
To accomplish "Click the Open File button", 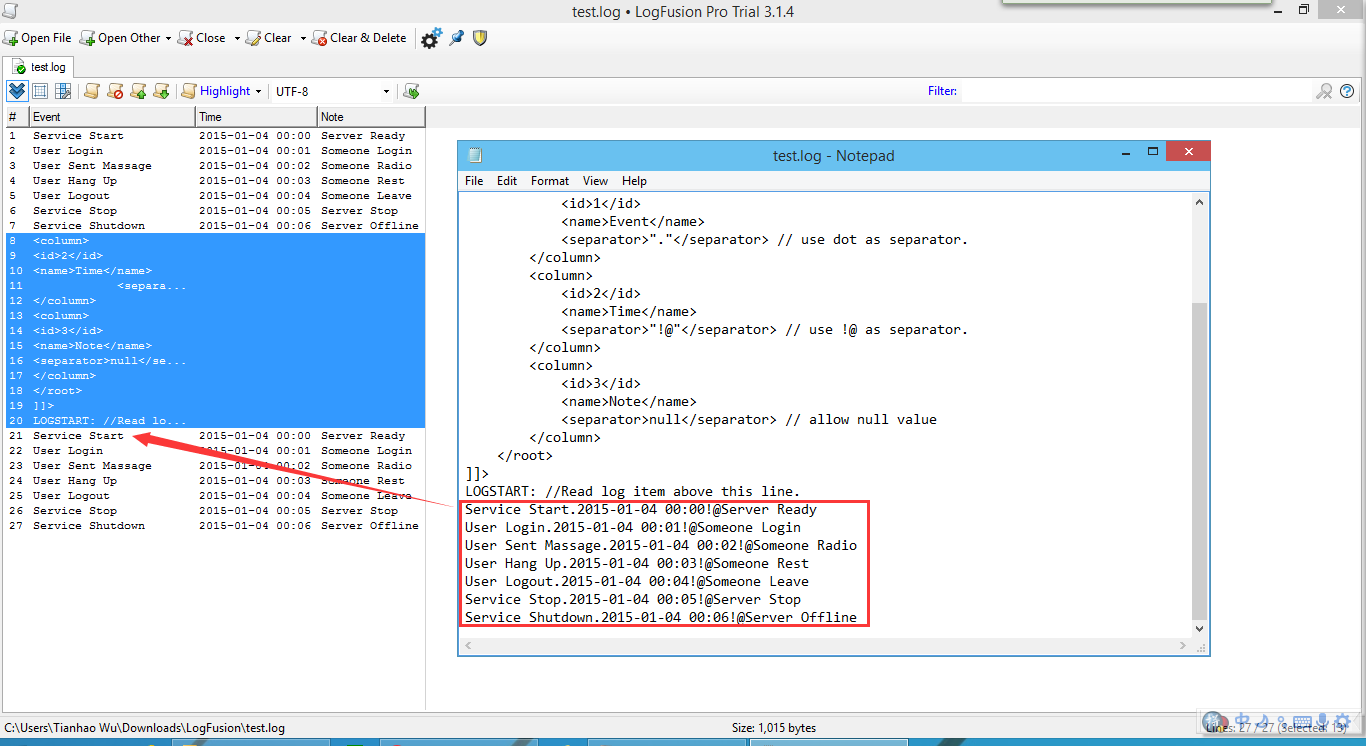I will pyautogui.click(x=38, y=38).
